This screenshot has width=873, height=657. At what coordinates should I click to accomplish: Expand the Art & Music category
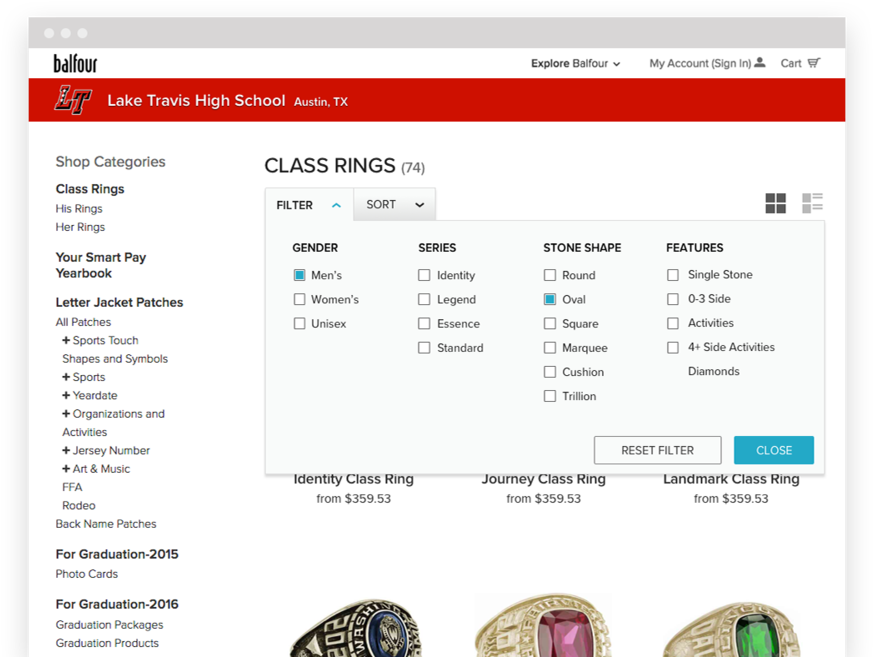coord(66,469)
